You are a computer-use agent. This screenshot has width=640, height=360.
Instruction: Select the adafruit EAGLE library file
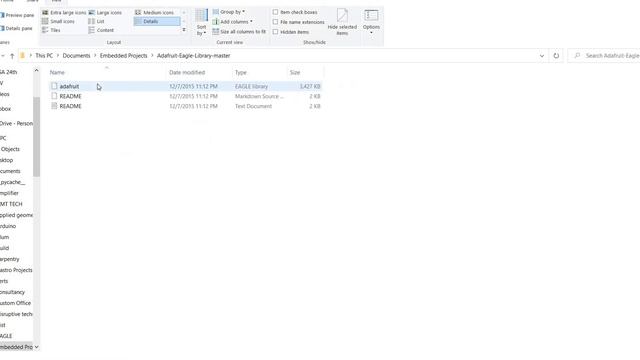tap(186, 86)
